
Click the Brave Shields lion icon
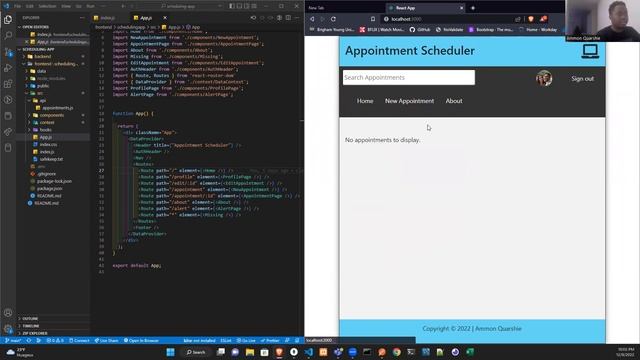531,19
